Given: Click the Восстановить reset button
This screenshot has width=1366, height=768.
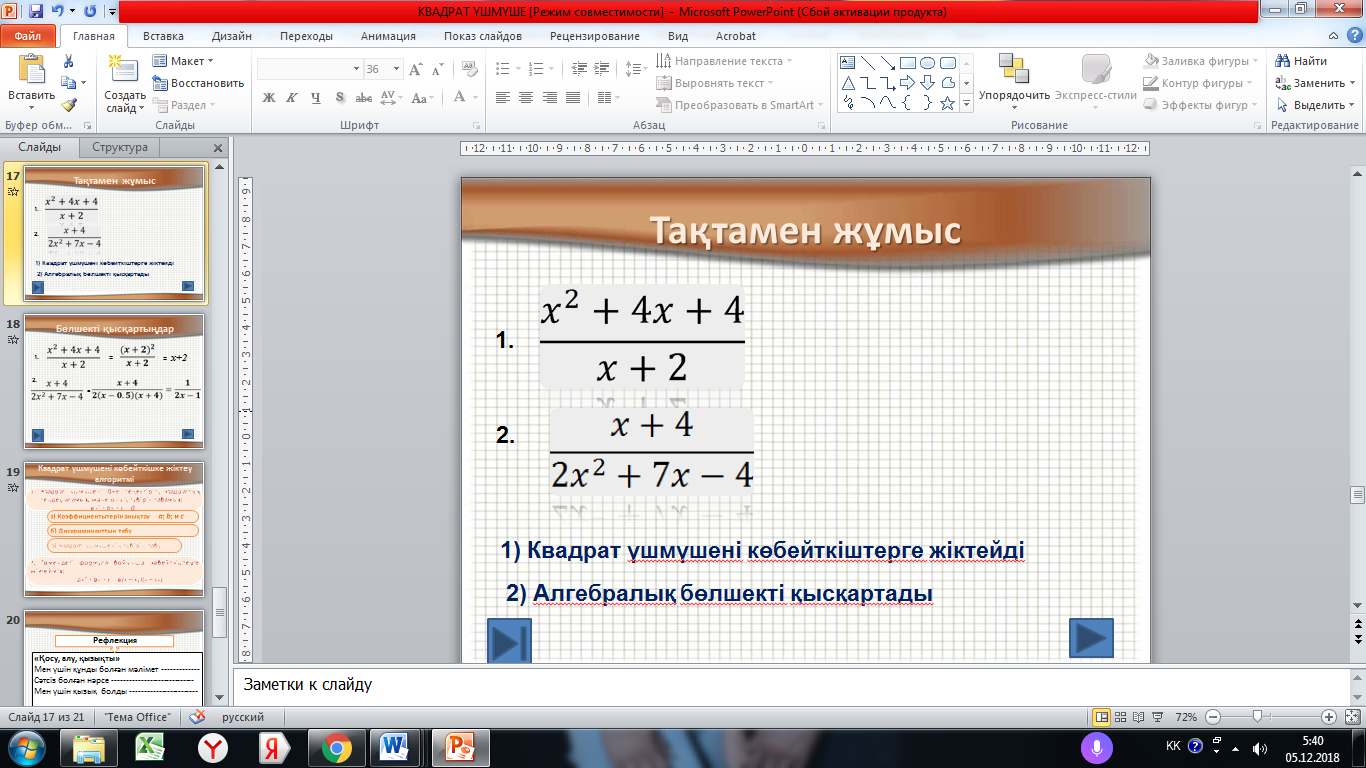Looking at the screenshot, I should (199, 83).
